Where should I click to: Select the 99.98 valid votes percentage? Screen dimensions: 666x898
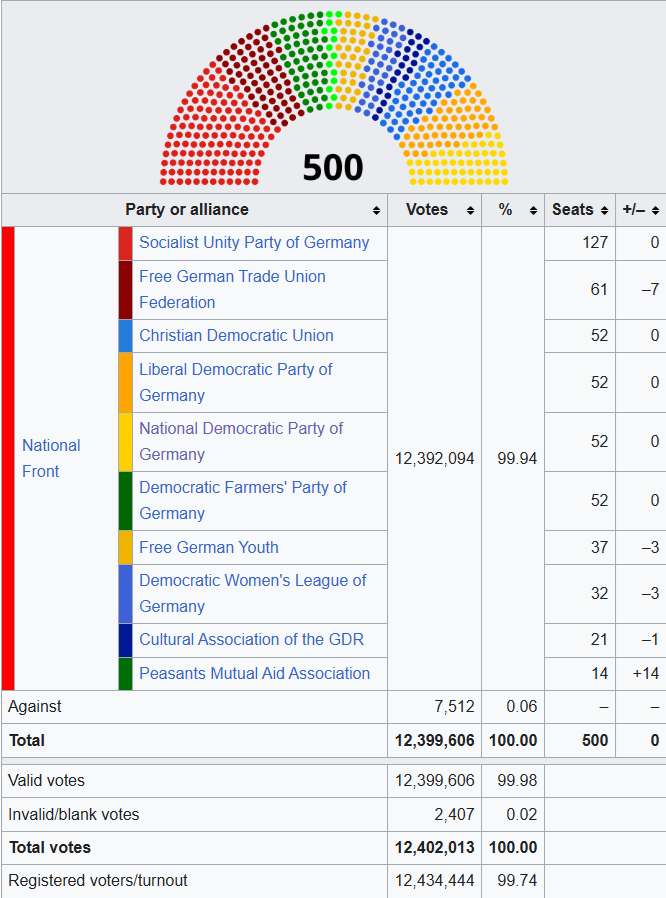513,781
